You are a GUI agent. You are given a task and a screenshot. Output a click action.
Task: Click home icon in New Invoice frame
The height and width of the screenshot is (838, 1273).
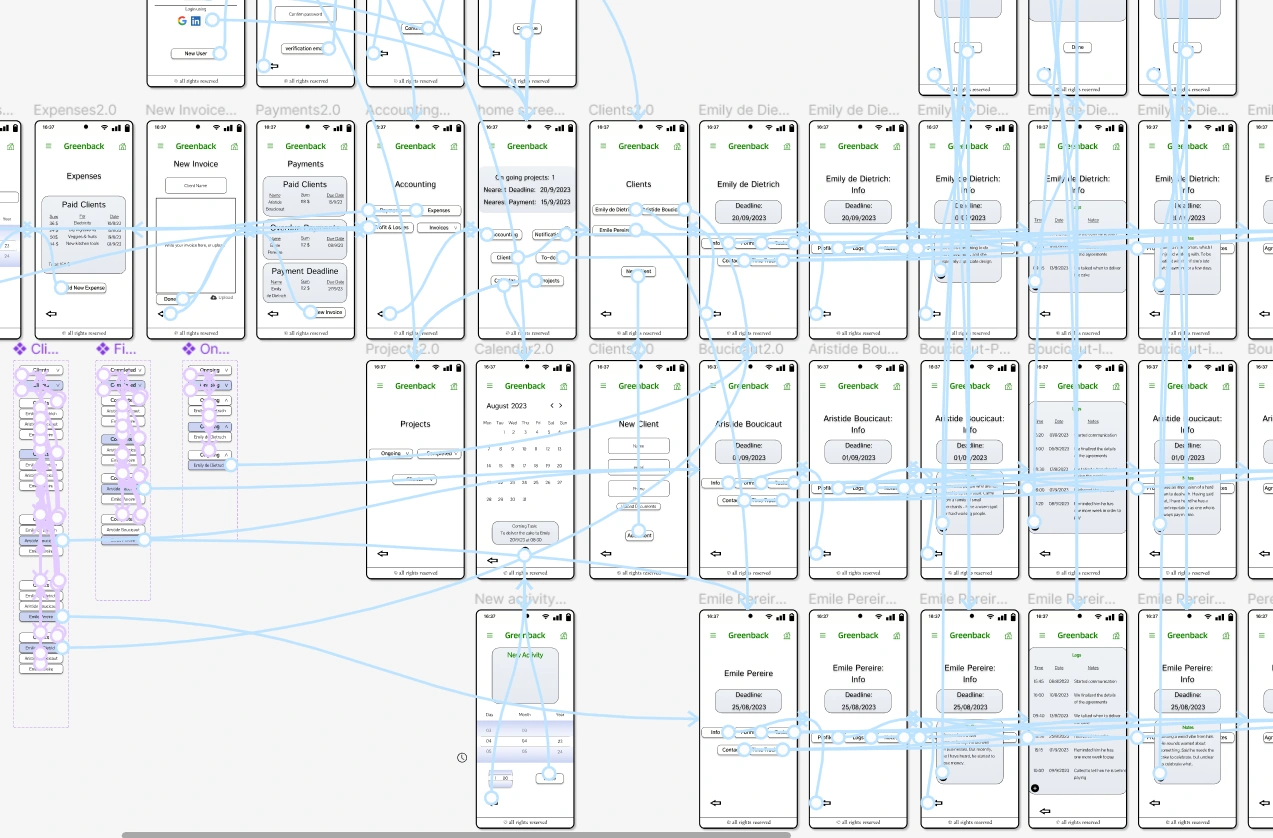pyautogui.click(x=233, y=146)
